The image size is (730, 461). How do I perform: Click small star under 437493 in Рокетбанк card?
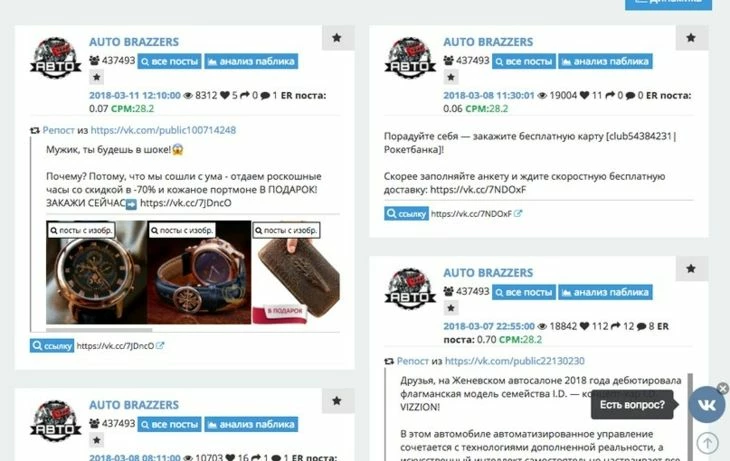(451, 77)
